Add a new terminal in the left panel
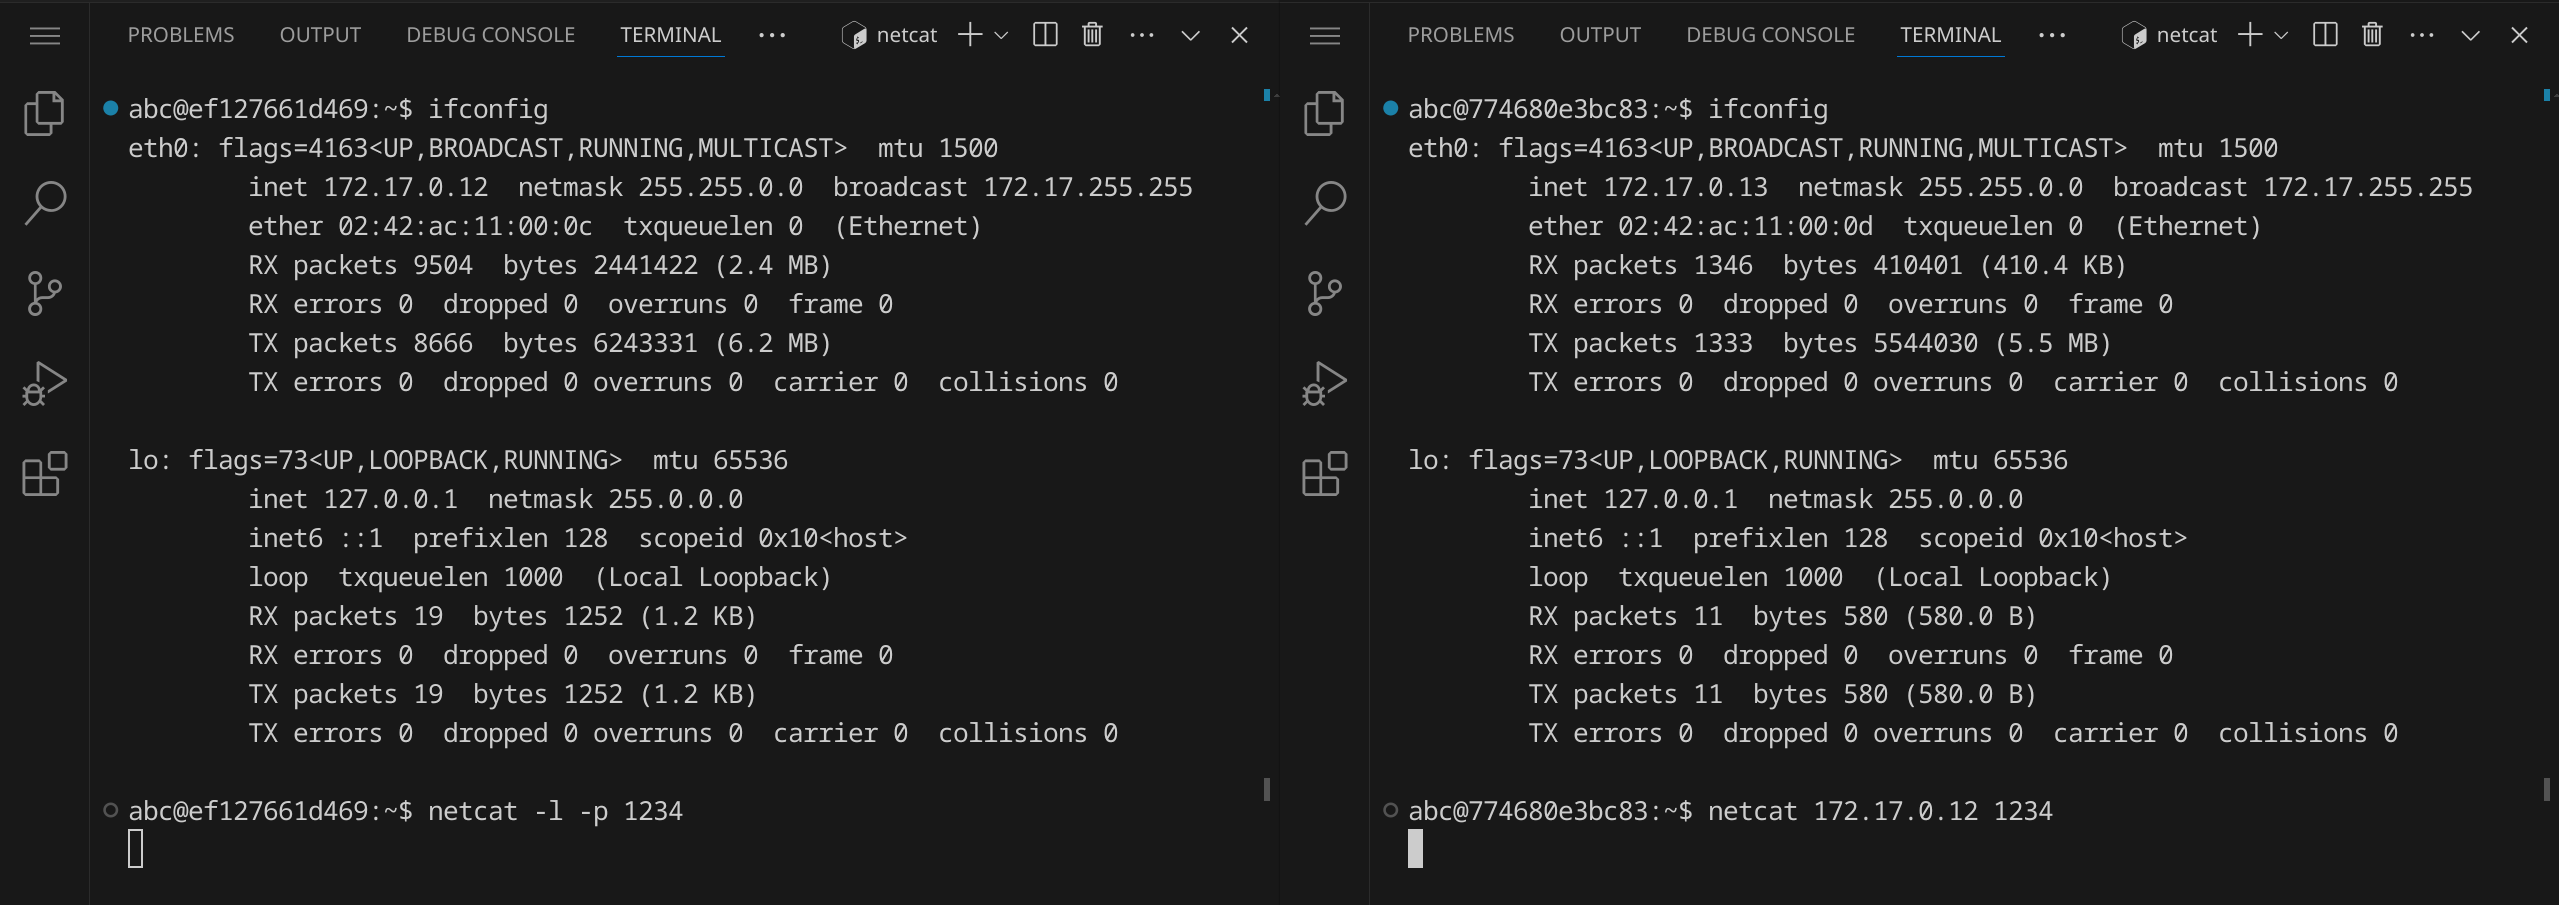 [x=969, y=35]
